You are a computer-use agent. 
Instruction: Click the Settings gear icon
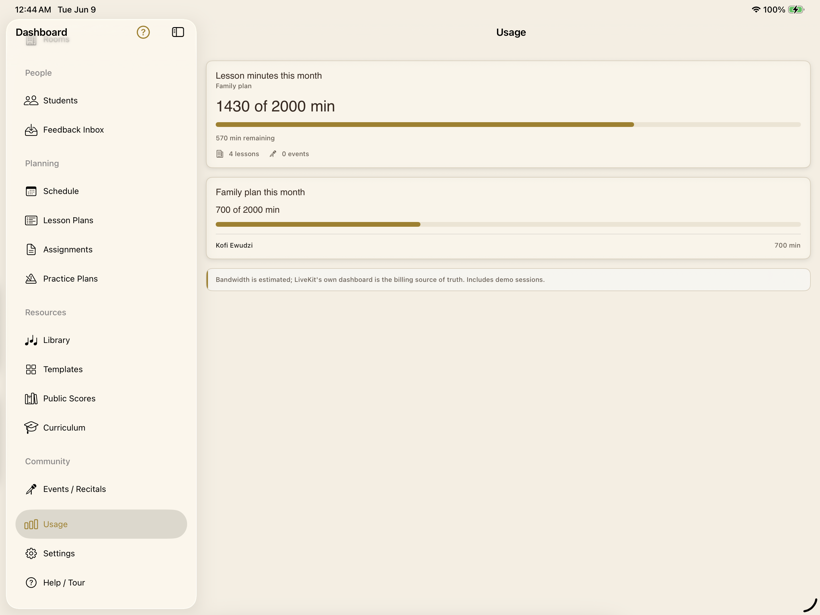coord(31,553)
